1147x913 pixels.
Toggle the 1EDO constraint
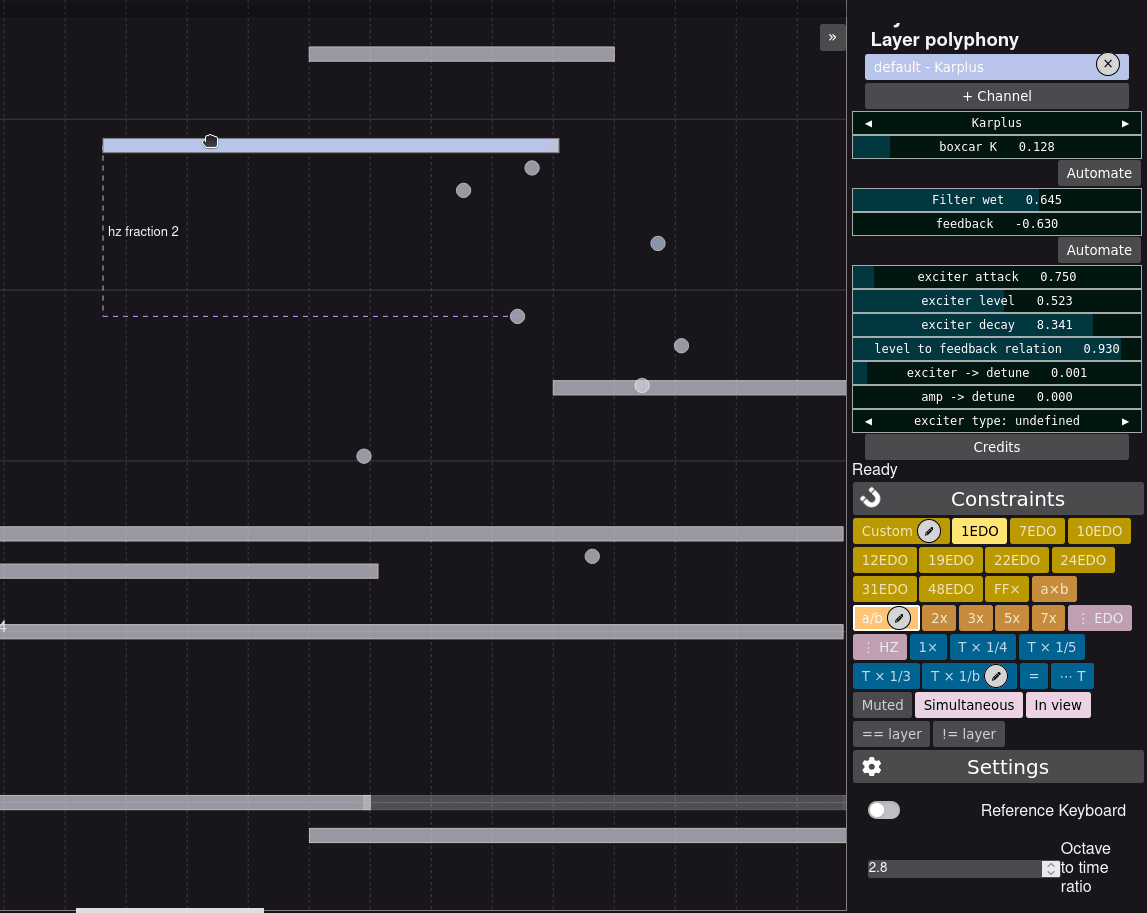tap(979, 531)
